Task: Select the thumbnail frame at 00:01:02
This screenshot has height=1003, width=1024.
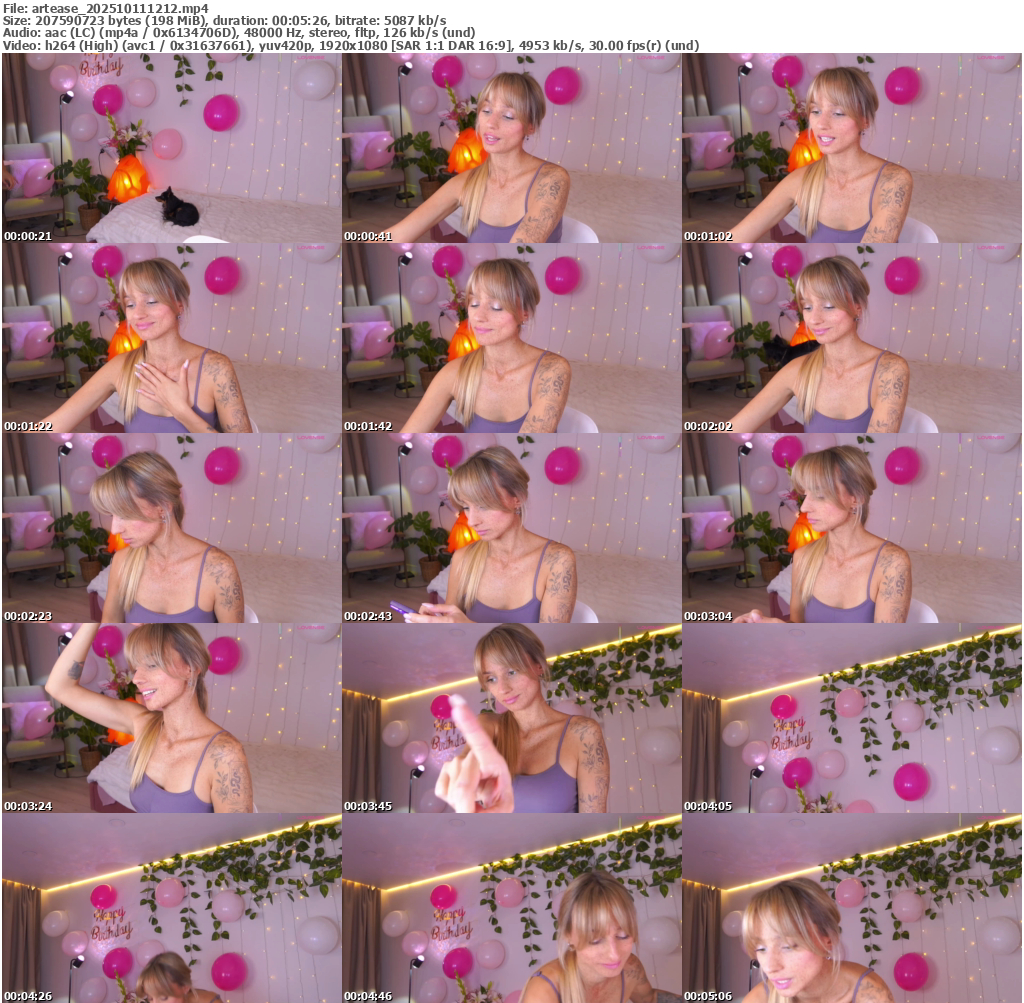Action: tap(852, 148)
